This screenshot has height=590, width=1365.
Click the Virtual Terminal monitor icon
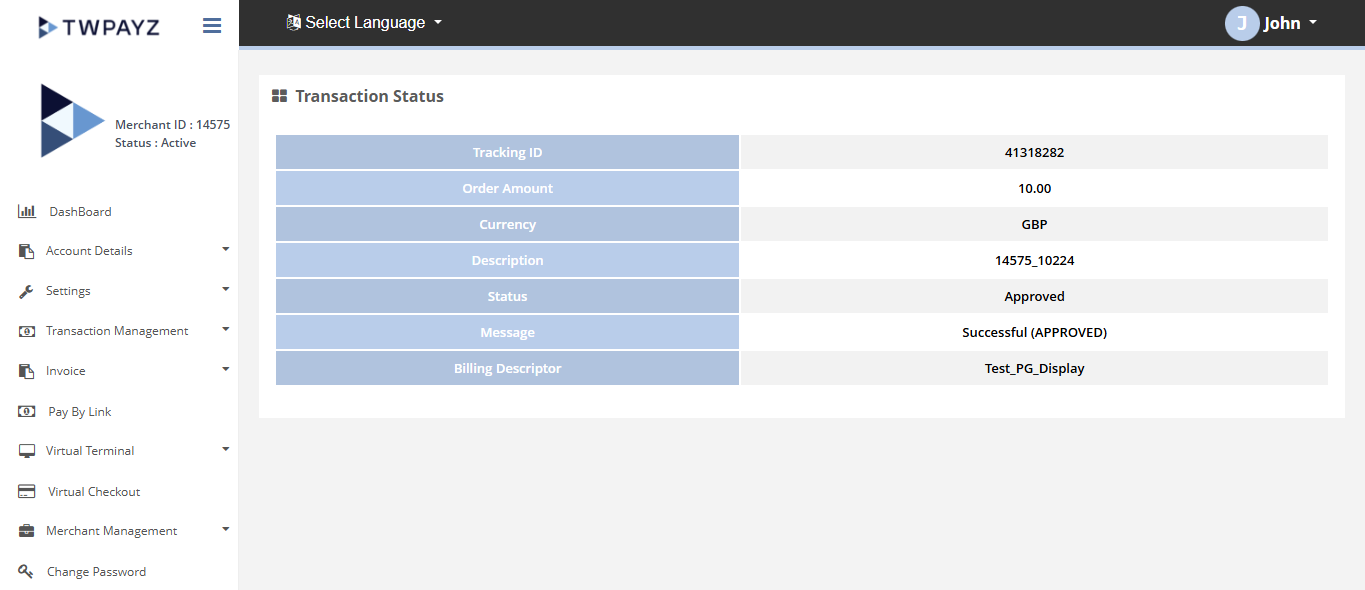(x=27, y=451)
